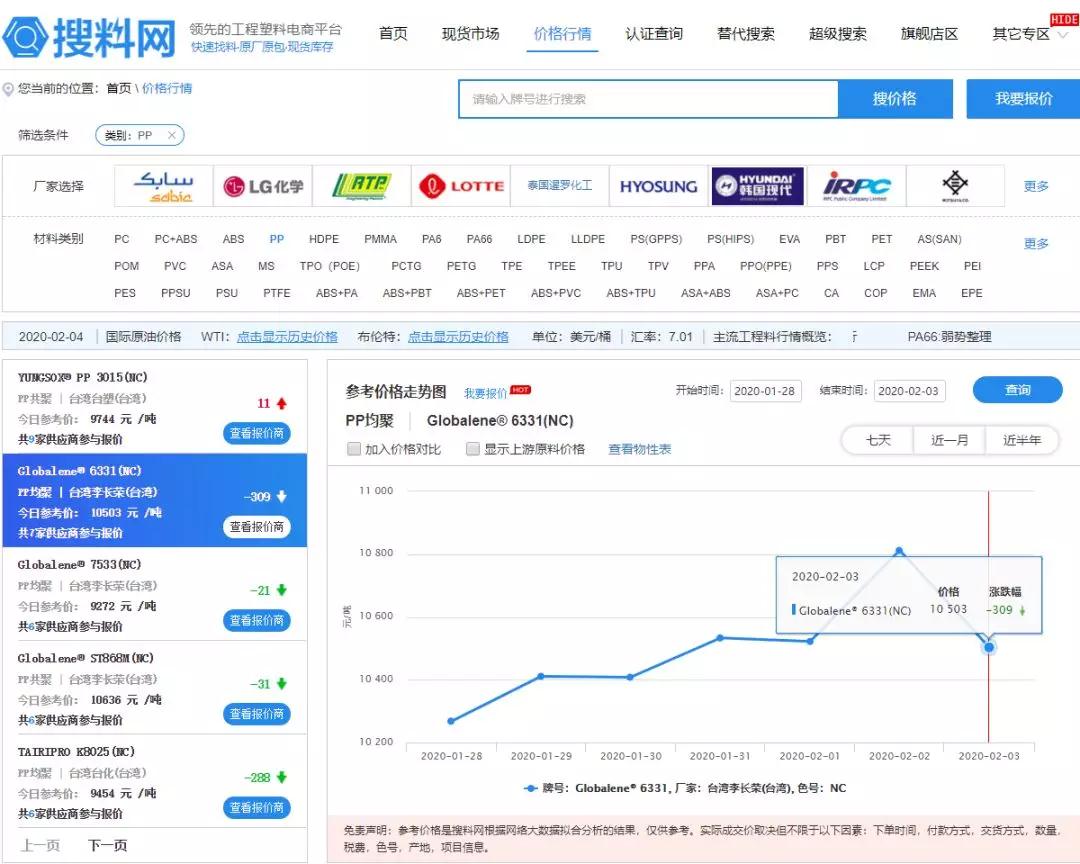Choose the RTP manufacturer logo
The width and height of the screenshot is (1080, 864).
tap(361, 186)
